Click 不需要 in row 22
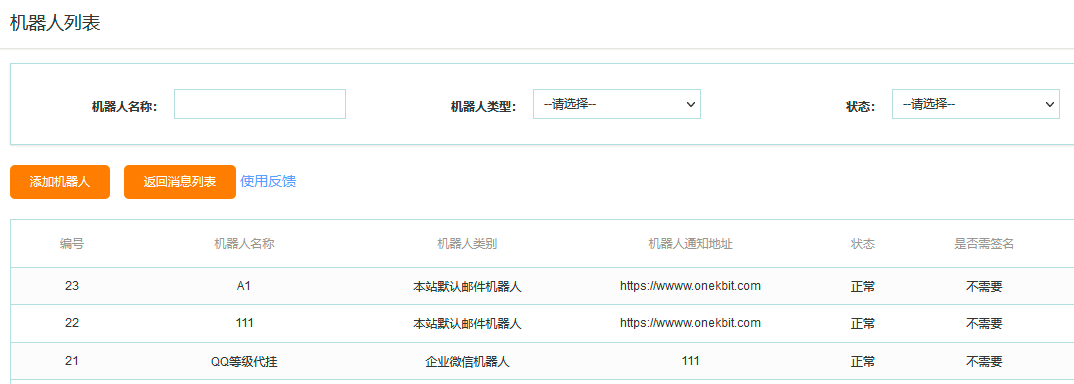 (x=984, y=324)
